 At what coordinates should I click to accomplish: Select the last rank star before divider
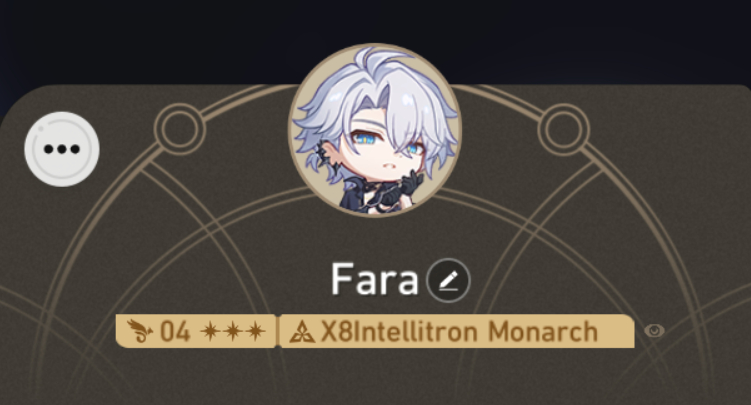click(x=255, y=331)
